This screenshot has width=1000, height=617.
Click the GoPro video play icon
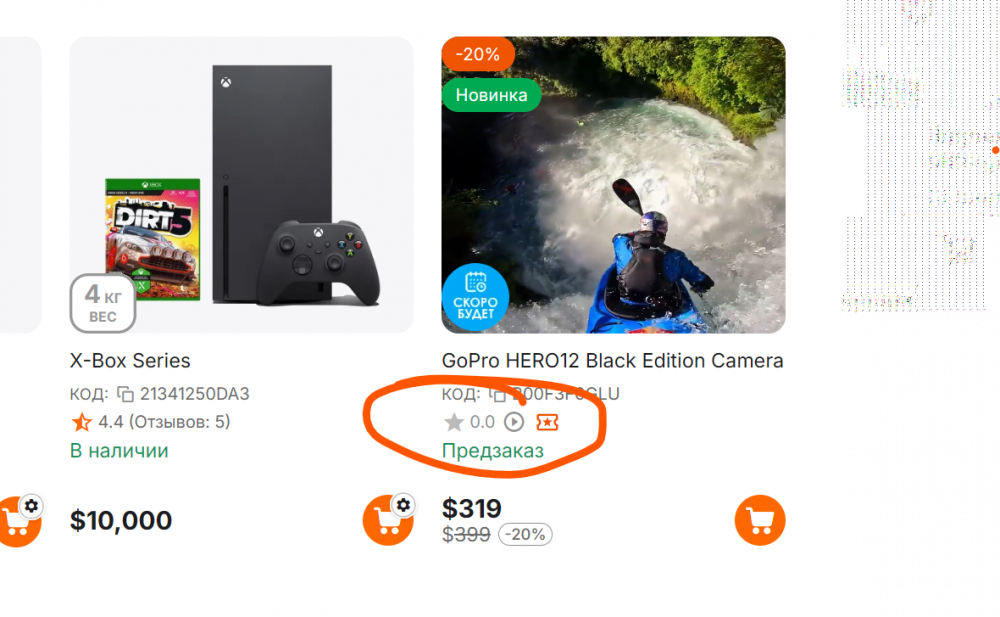514,422
